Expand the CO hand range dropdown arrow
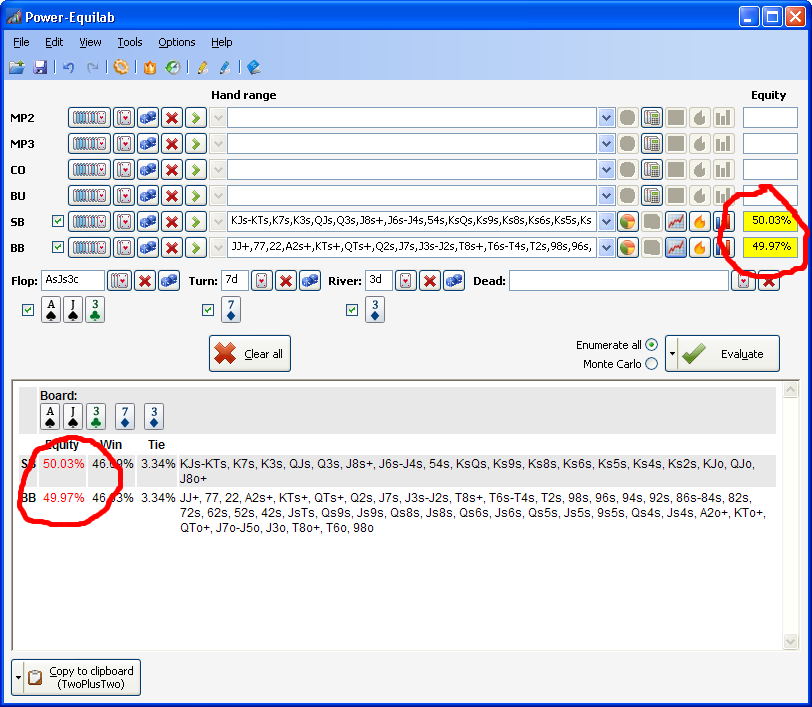The width and height of the screenshot is (812, 707). 606,170
